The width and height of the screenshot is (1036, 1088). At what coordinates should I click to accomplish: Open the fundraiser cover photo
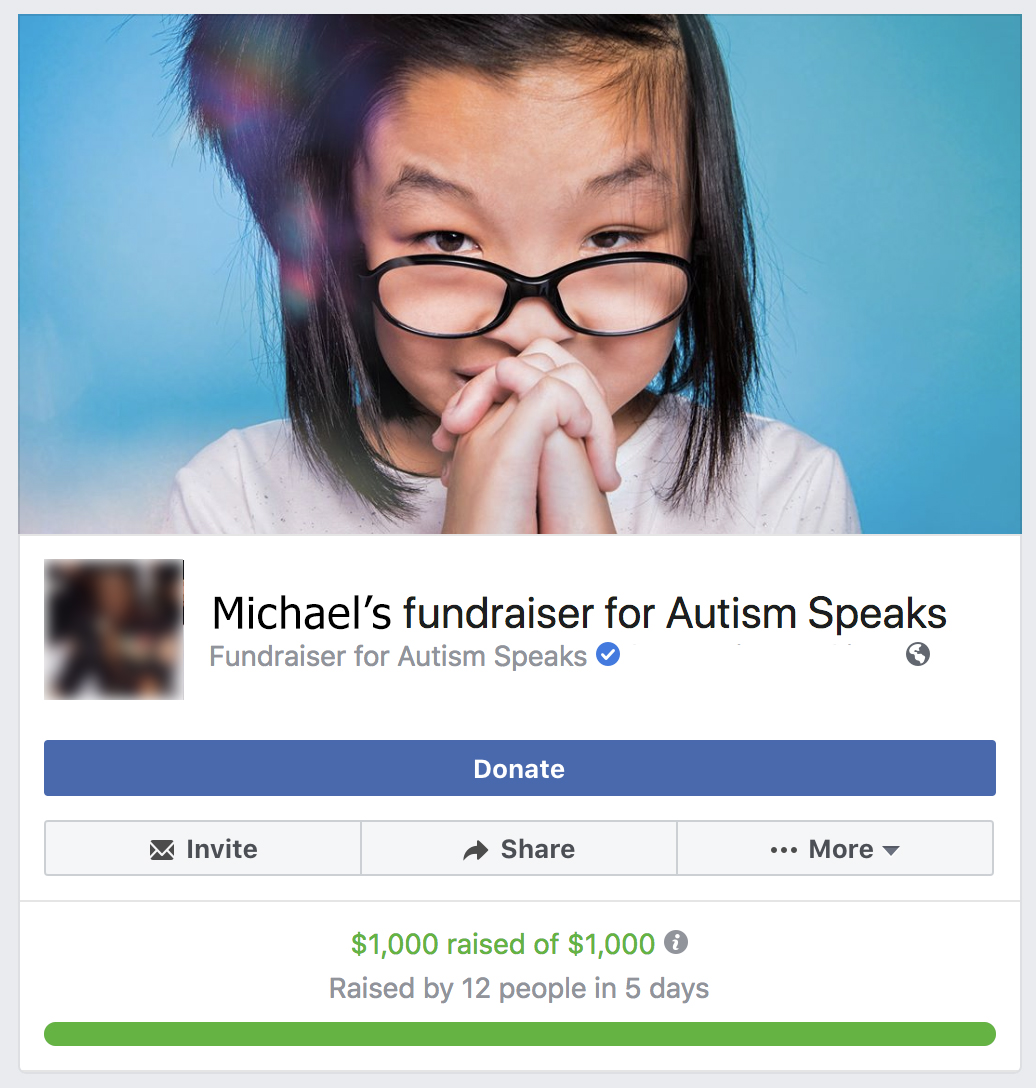(520, 274)
